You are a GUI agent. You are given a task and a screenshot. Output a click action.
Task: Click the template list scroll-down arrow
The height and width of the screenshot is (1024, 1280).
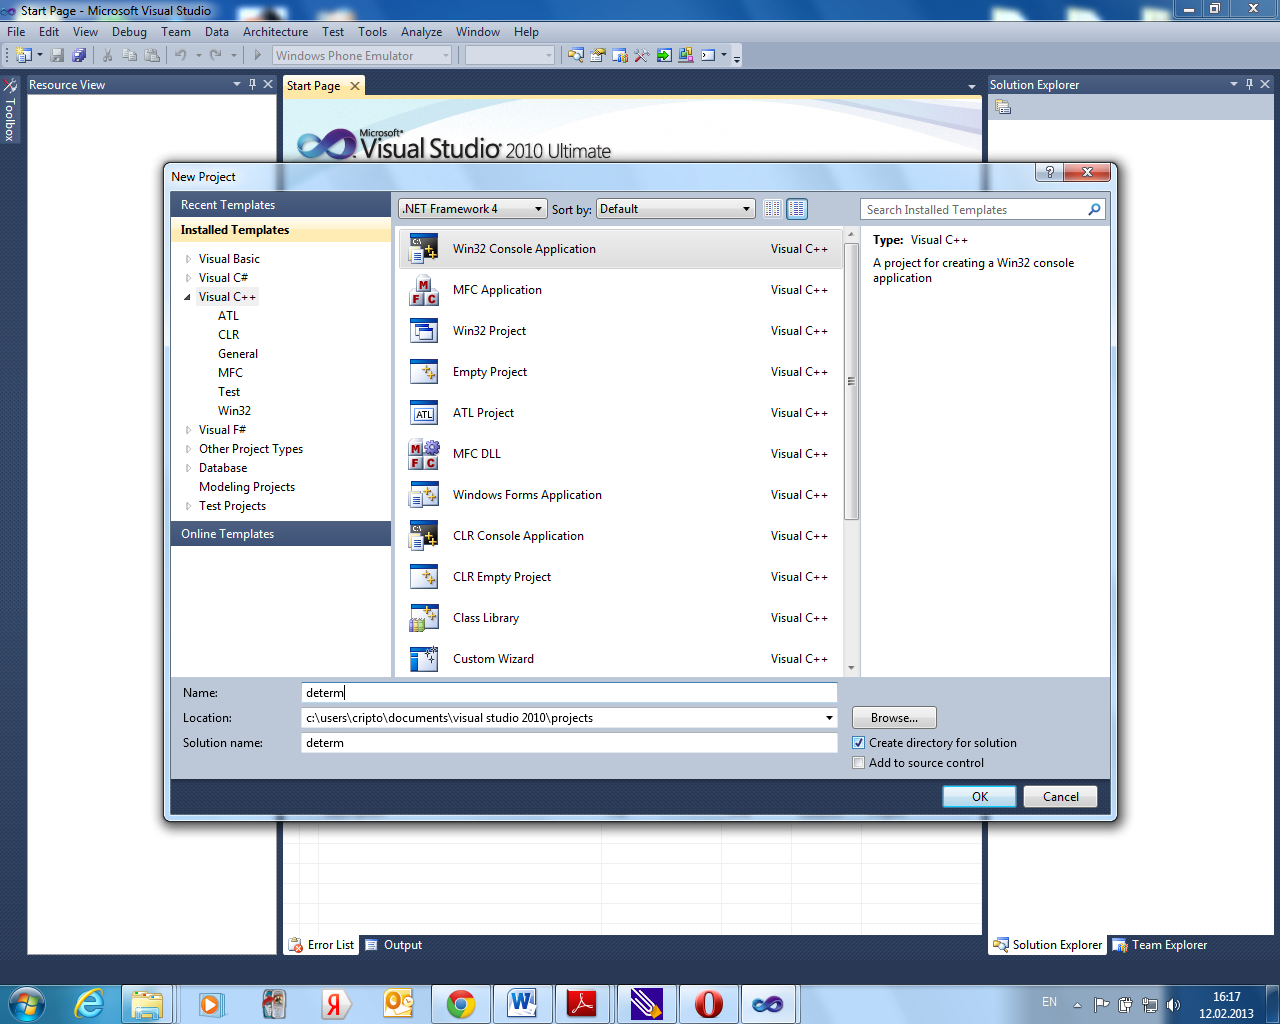point(852,668)
